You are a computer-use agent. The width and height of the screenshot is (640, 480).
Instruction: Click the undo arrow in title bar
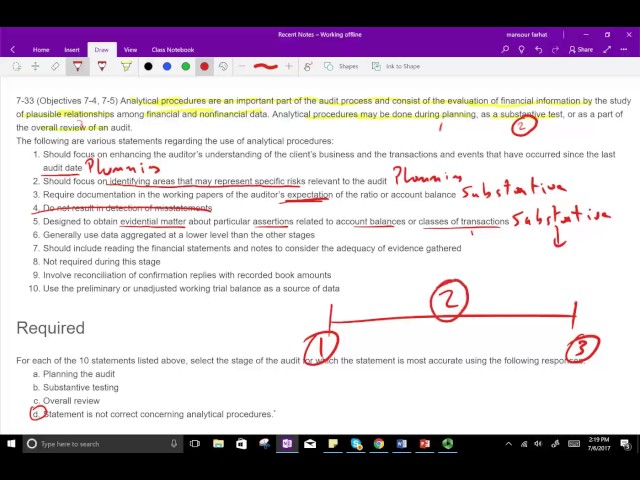pyautogui.click(x=539, y=49)
